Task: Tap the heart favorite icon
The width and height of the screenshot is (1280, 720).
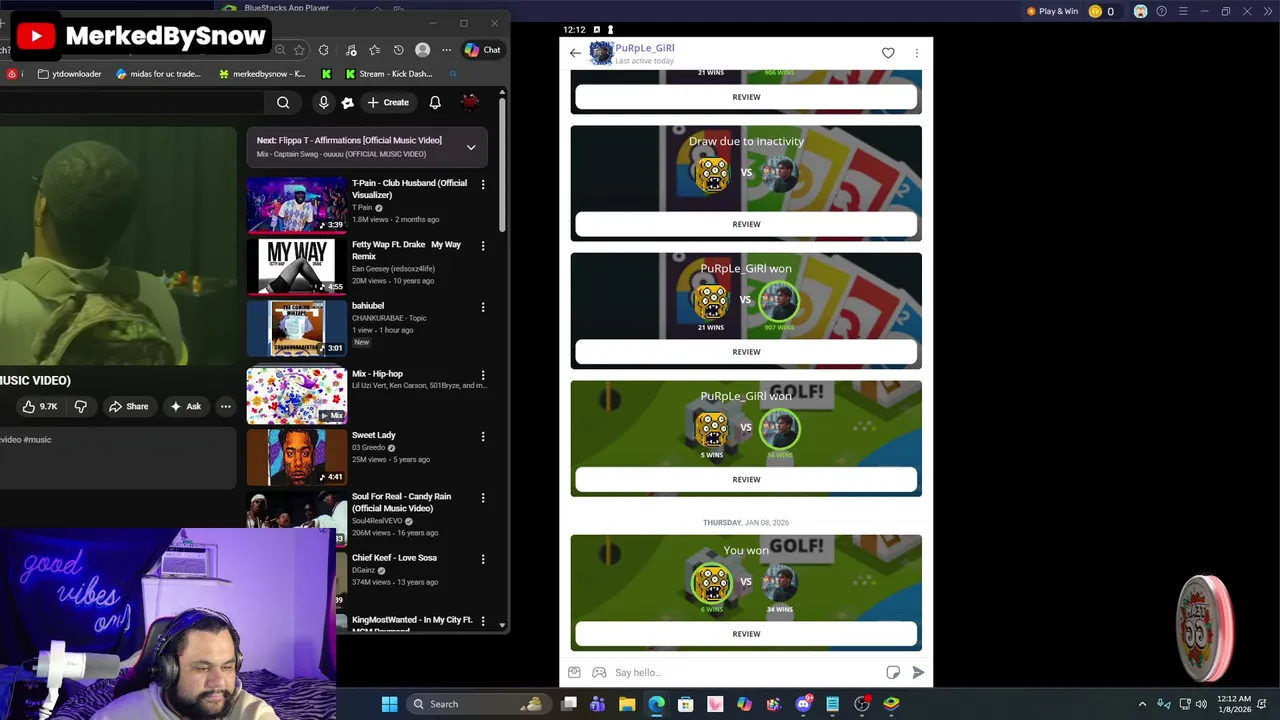Action: (x=888, y=53)
